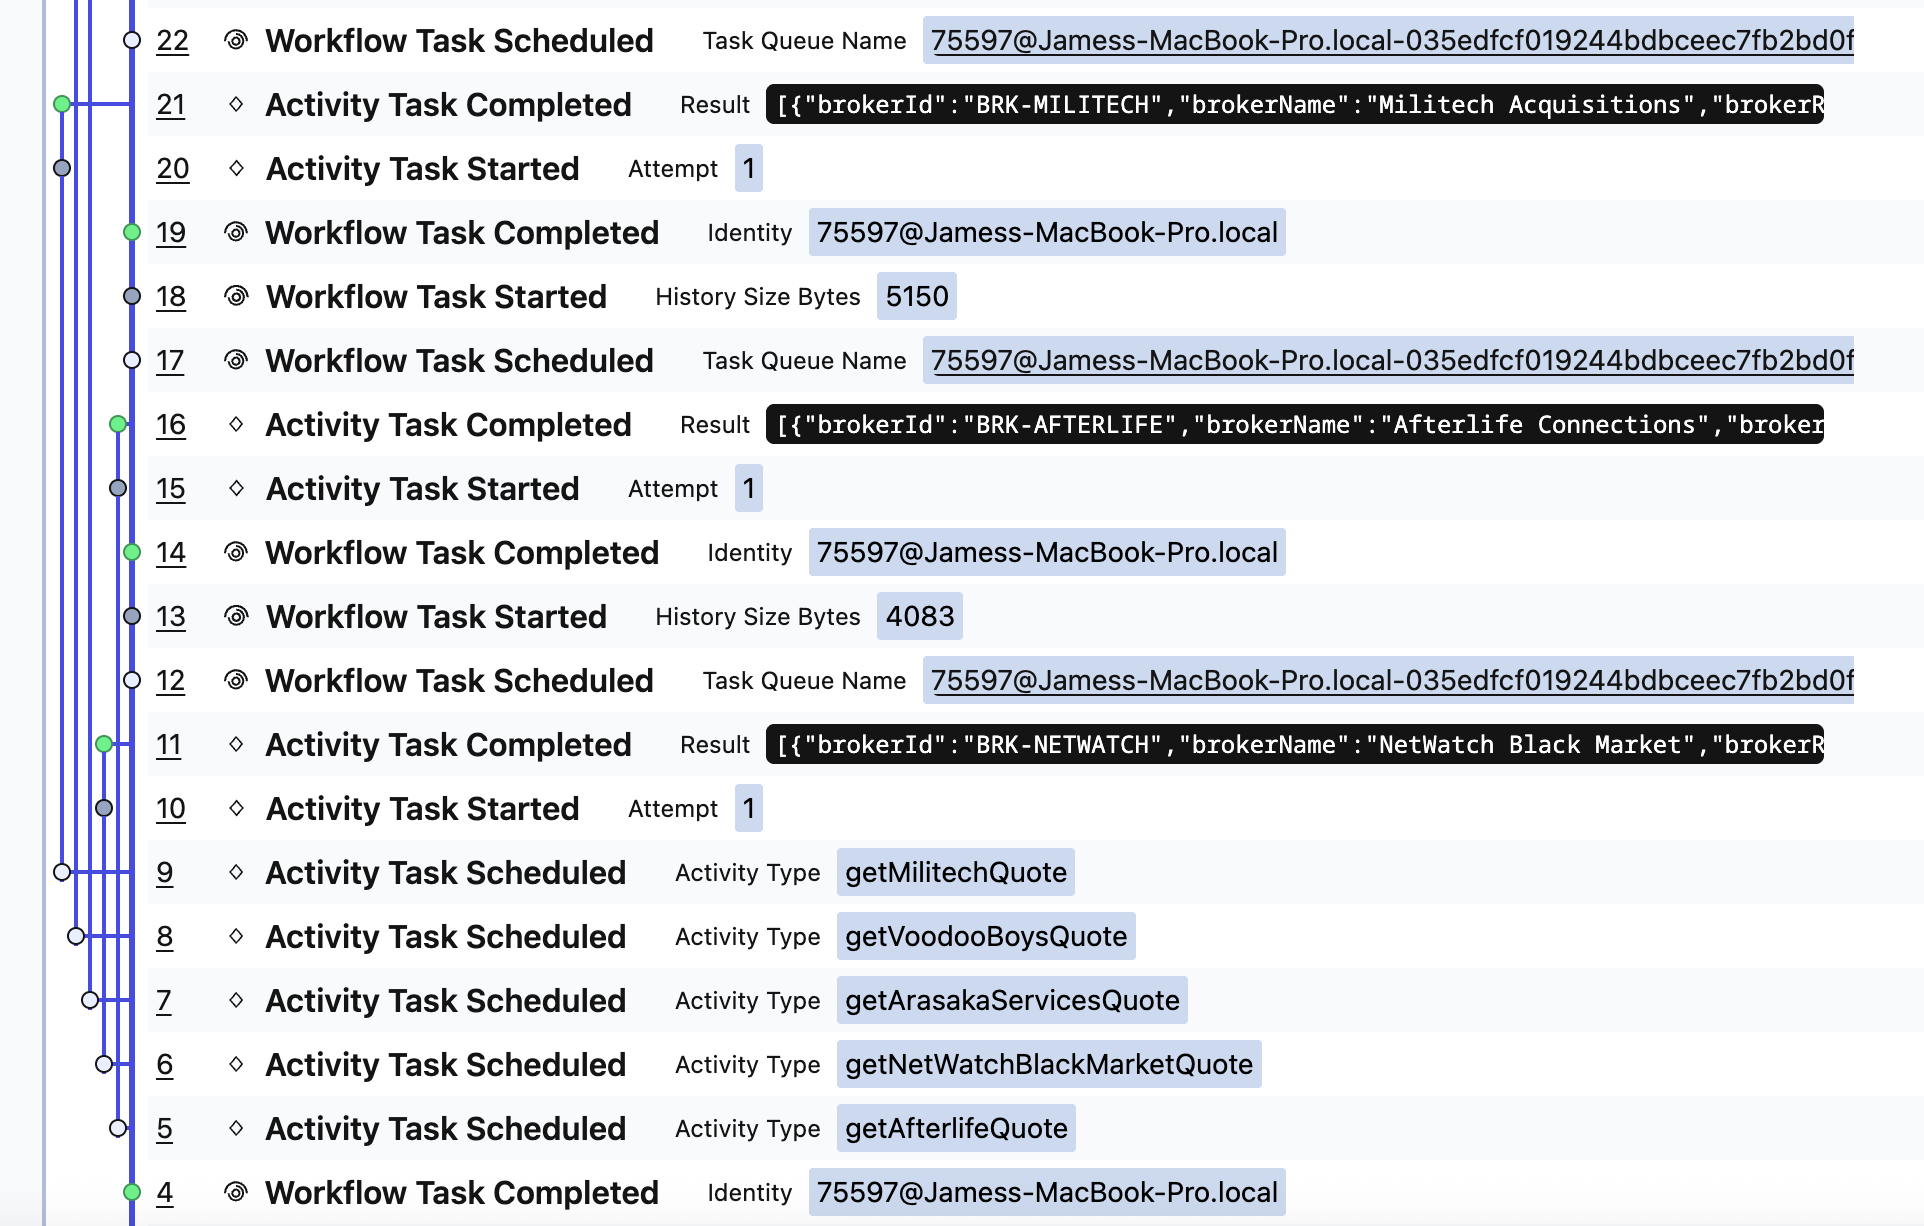1924x1226 pixels.
Task: Click workflow task icon on event 22
Action: (236, 40)
